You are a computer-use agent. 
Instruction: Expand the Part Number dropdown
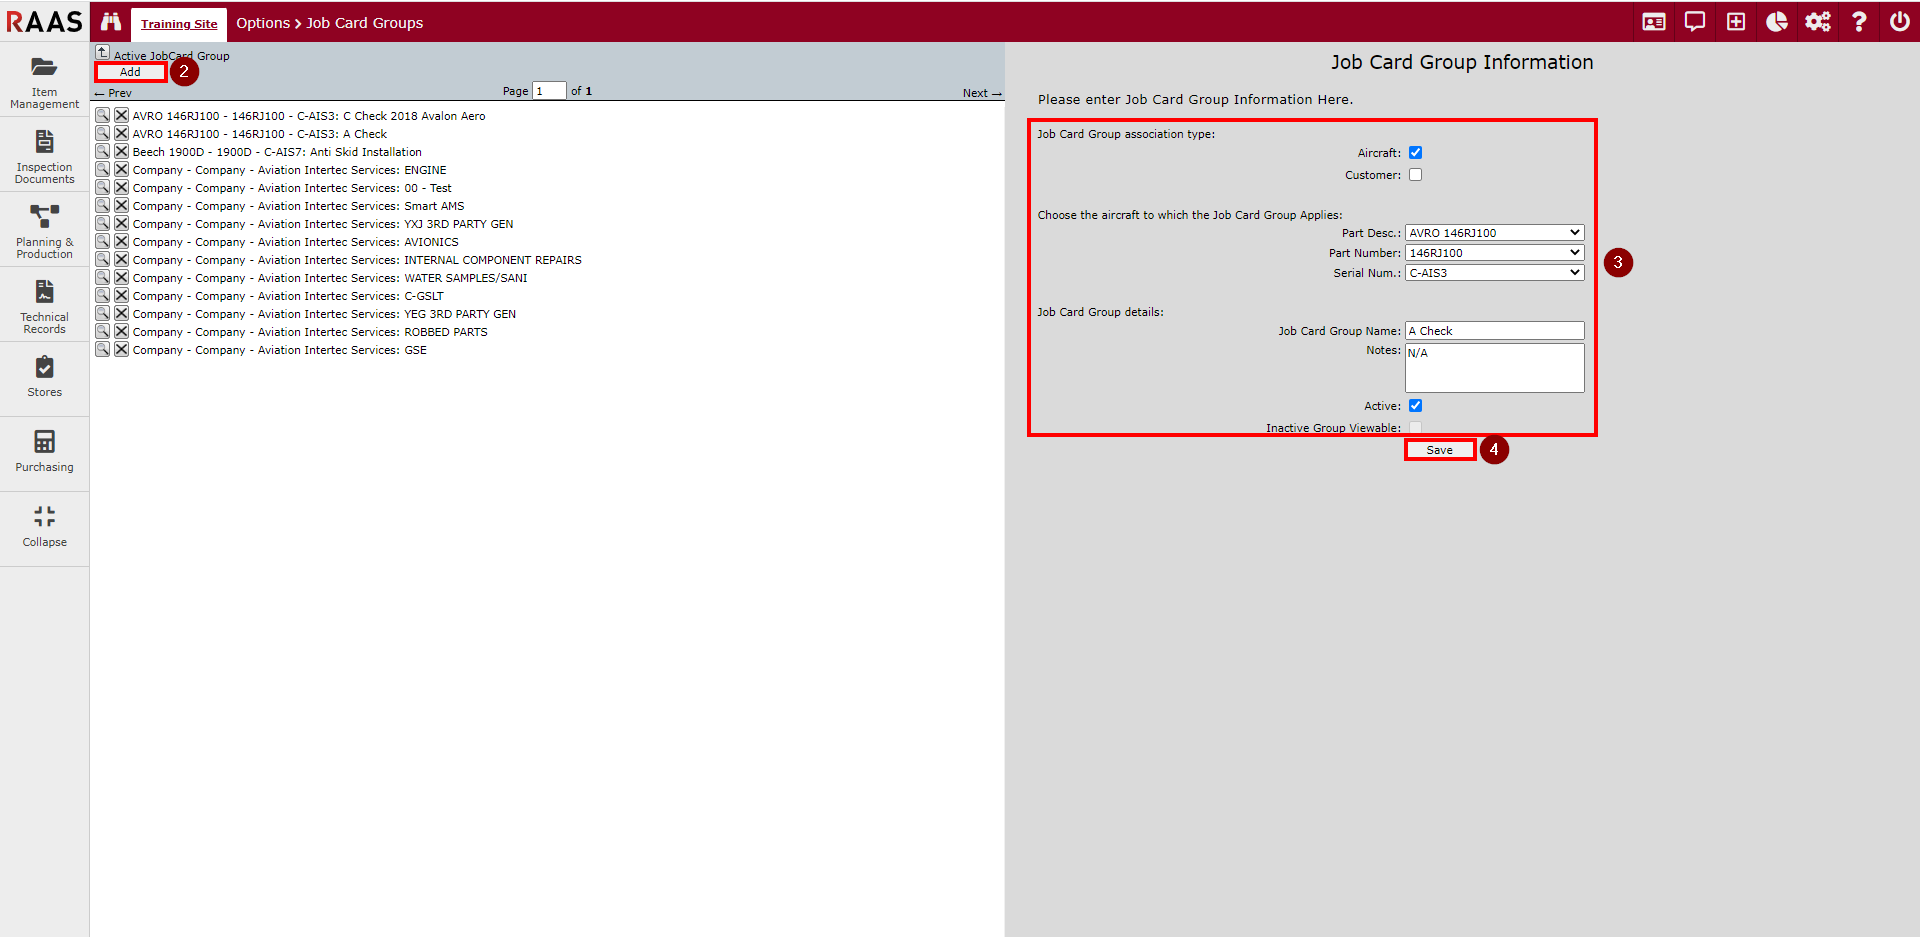1494,253
